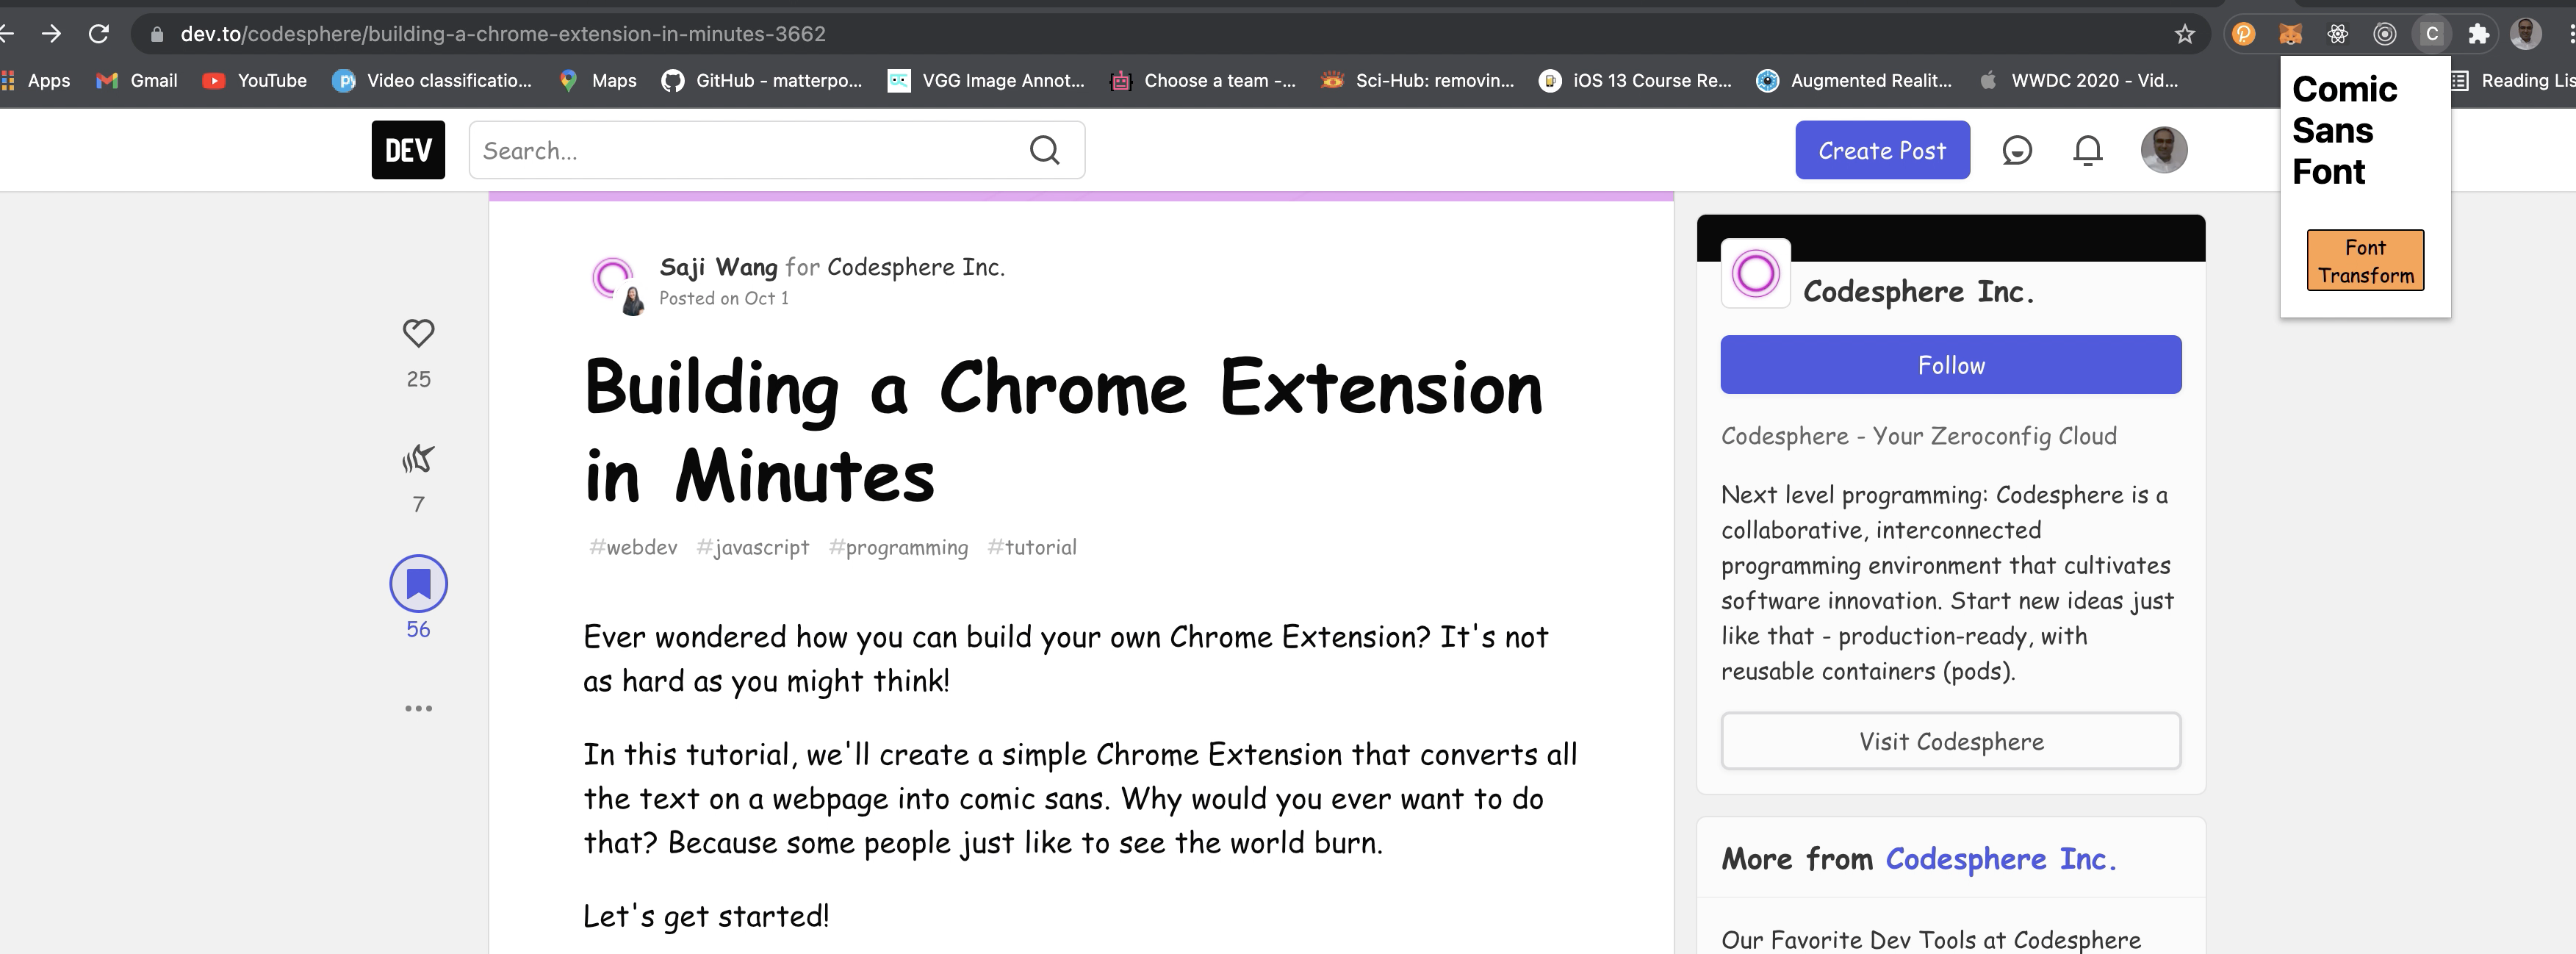The height and width of the screenshot is (954, 2576).
Task: Open the DEV user avatar menu
Action: pyautogui.click(x=2164, y=150)
